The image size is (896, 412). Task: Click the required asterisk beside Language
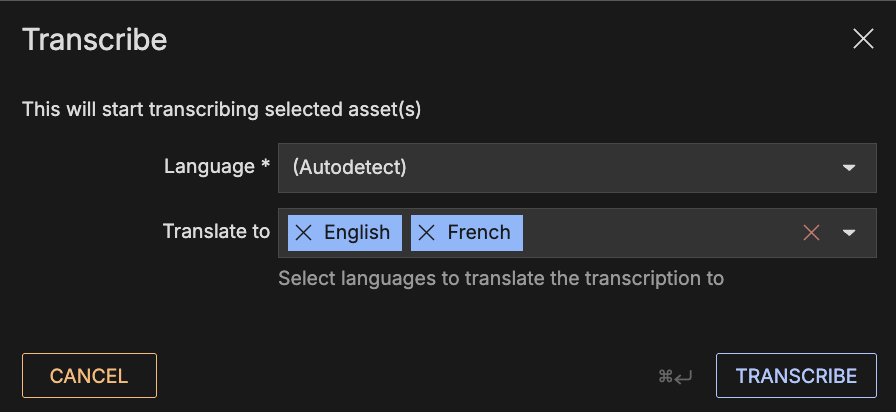click(265, 165)
